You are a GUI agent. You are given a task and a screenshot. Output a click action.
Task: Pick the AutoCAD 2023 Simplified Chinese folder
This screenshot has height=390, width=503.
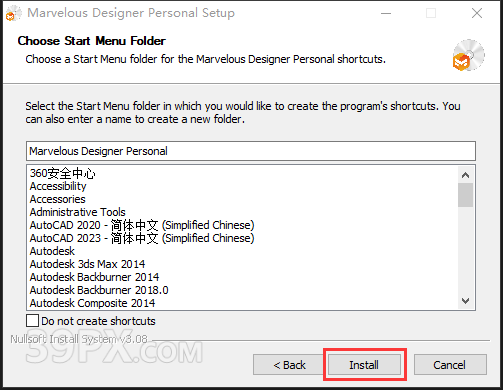142,238
